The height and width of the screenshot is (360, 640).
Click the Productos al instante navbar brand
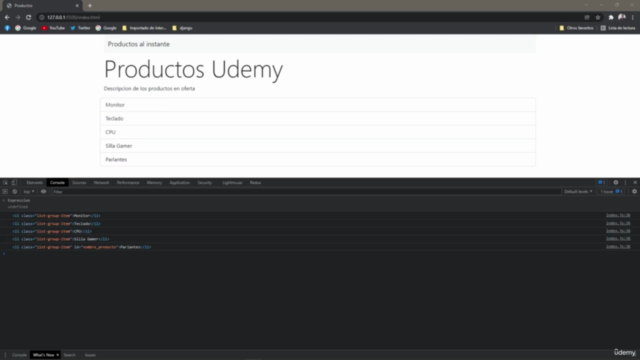139,44
